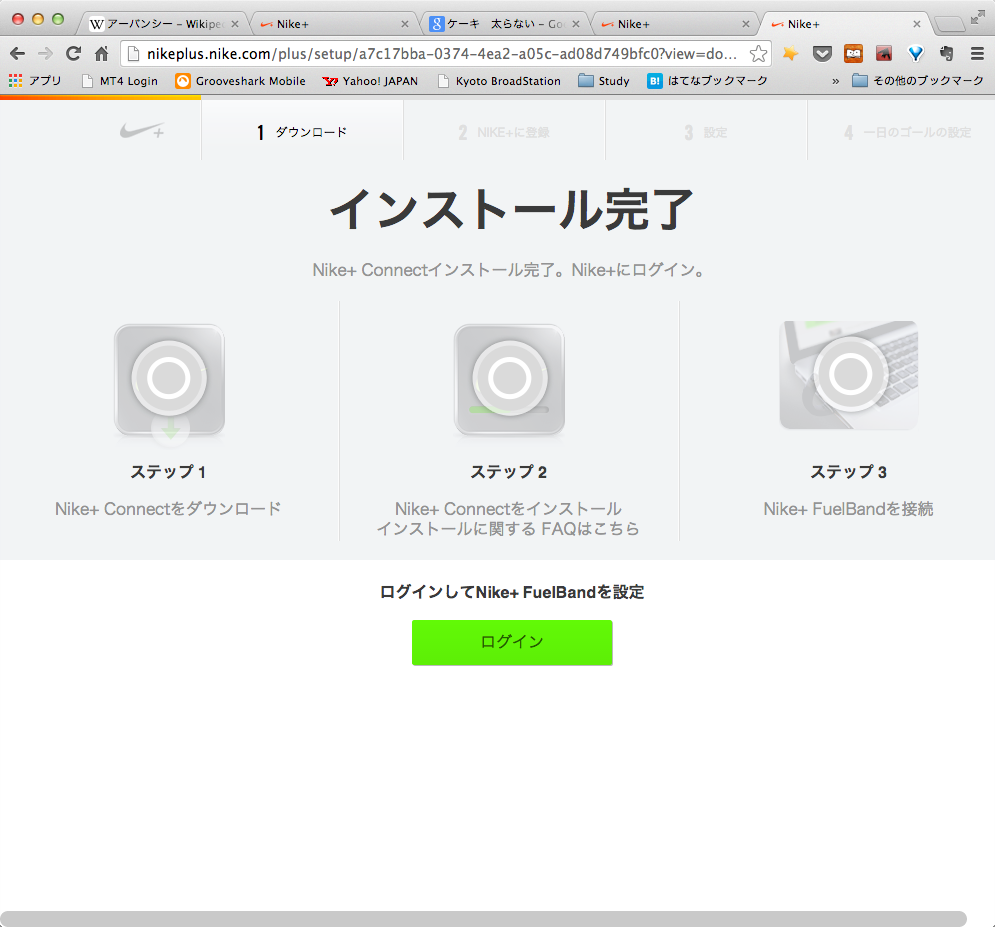The image size is (995, 927).
Task: Close the active Nike+ tab
Action: click(916, 24)
